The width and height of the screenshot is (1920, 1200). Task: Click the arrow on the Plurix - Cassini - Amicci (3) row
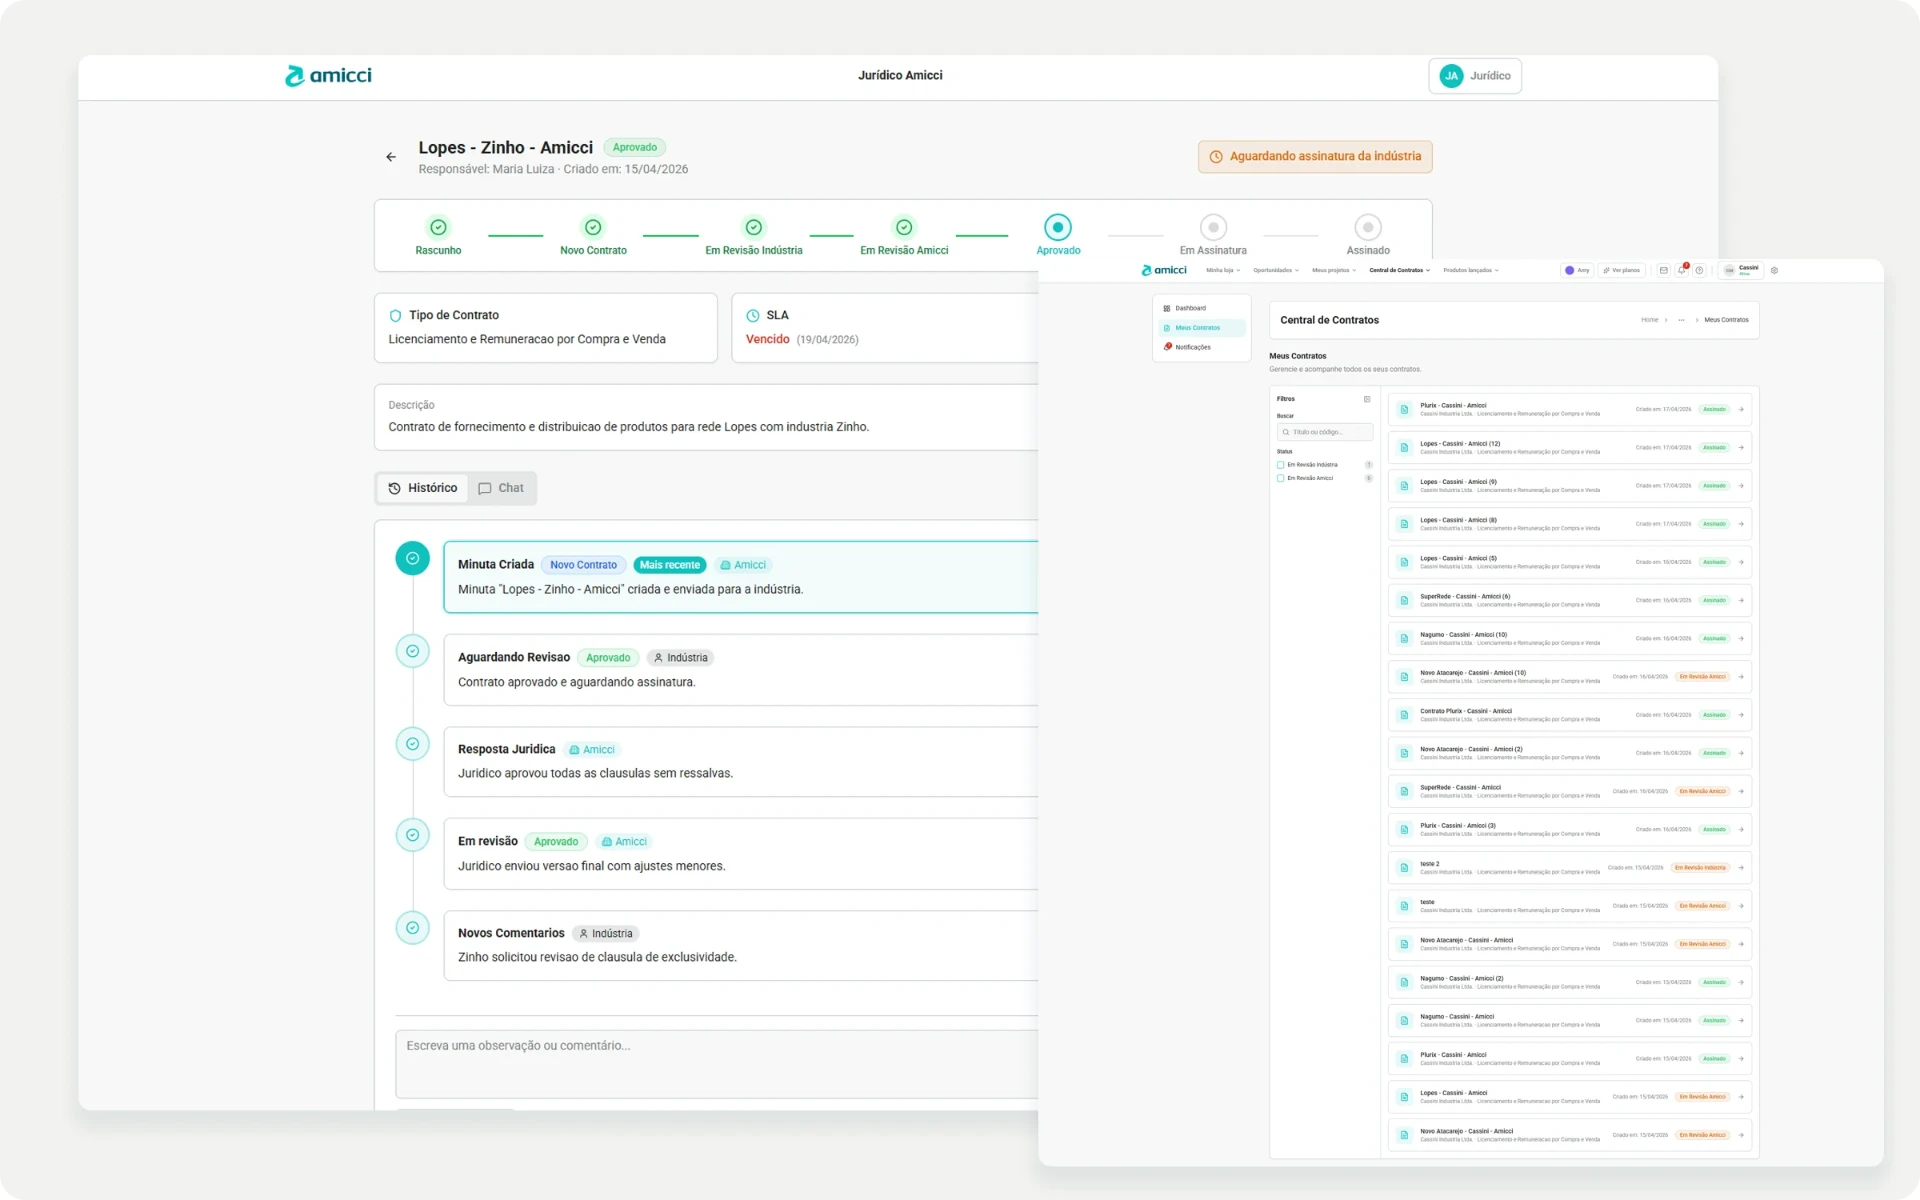(1741, 829)
